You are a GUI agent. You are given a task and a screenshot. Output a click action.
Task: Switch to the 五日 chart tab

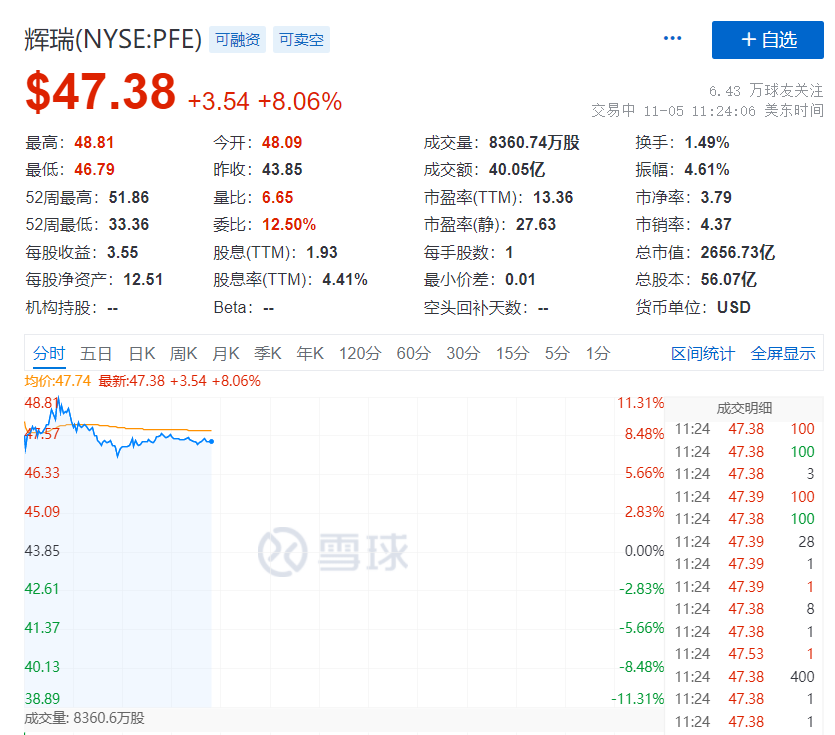click(x=96, y=353)
